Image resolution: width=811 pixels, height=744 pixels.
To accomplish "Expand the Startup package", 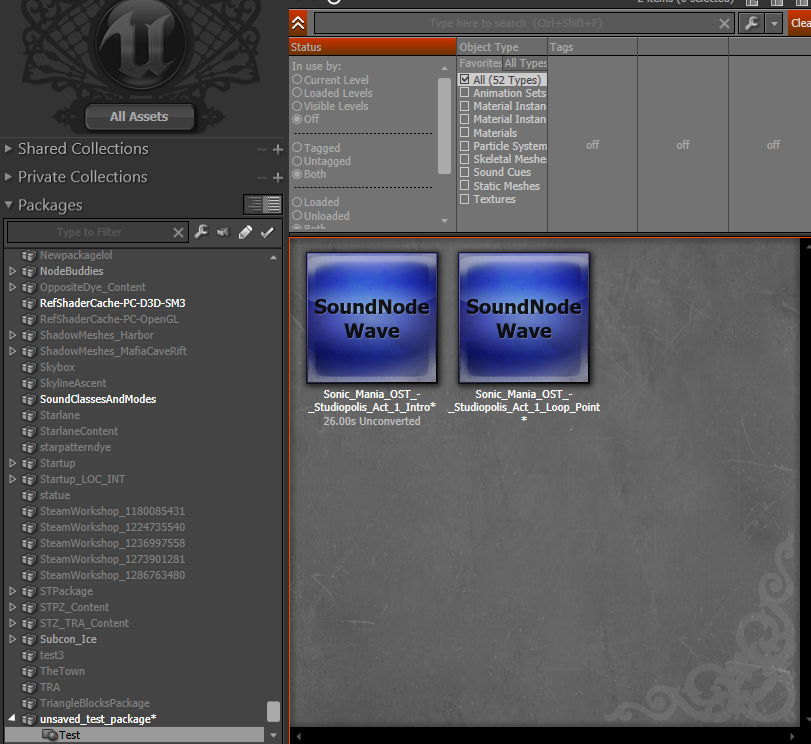I will pos(12,463).
